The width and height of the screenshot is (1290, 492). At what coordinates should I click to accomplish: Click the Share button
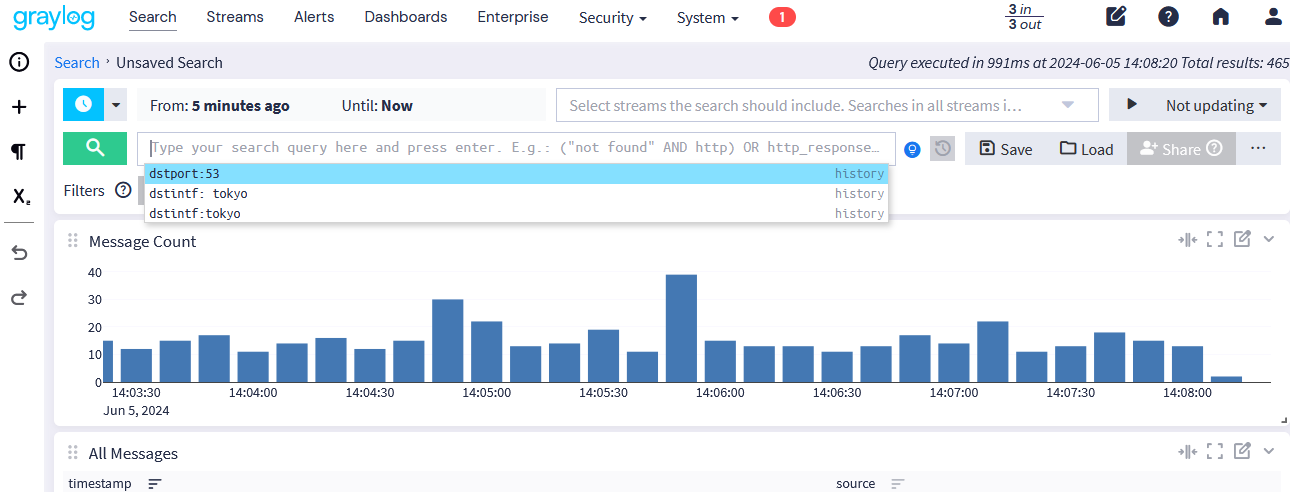[1182, 148]
